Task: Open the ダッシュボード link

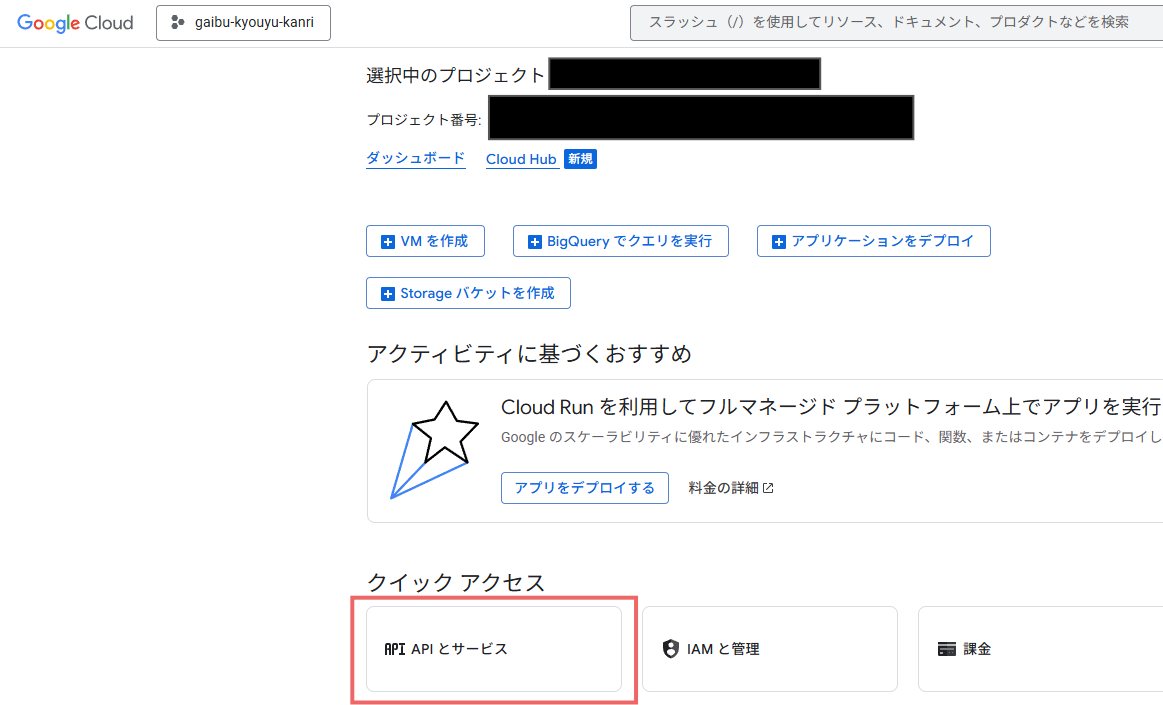Action: 415,158
